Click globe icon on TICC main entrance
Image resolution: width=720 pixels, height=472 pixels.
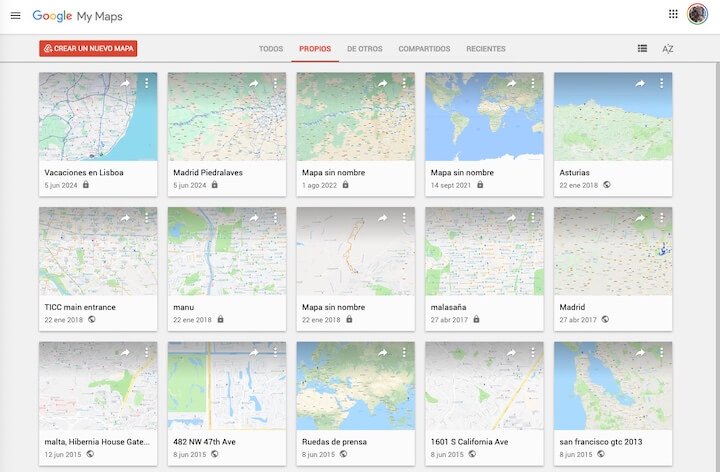(91, 319)
